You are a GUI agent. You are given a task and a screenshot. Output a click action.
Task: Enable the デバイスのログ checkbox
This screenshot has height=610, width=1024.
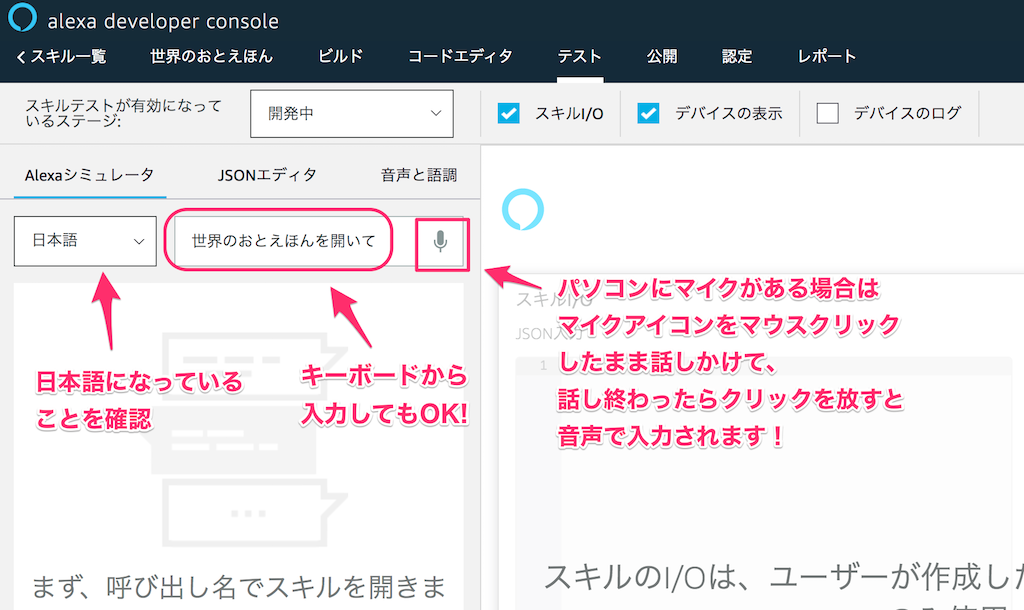[x=827, y=113]
